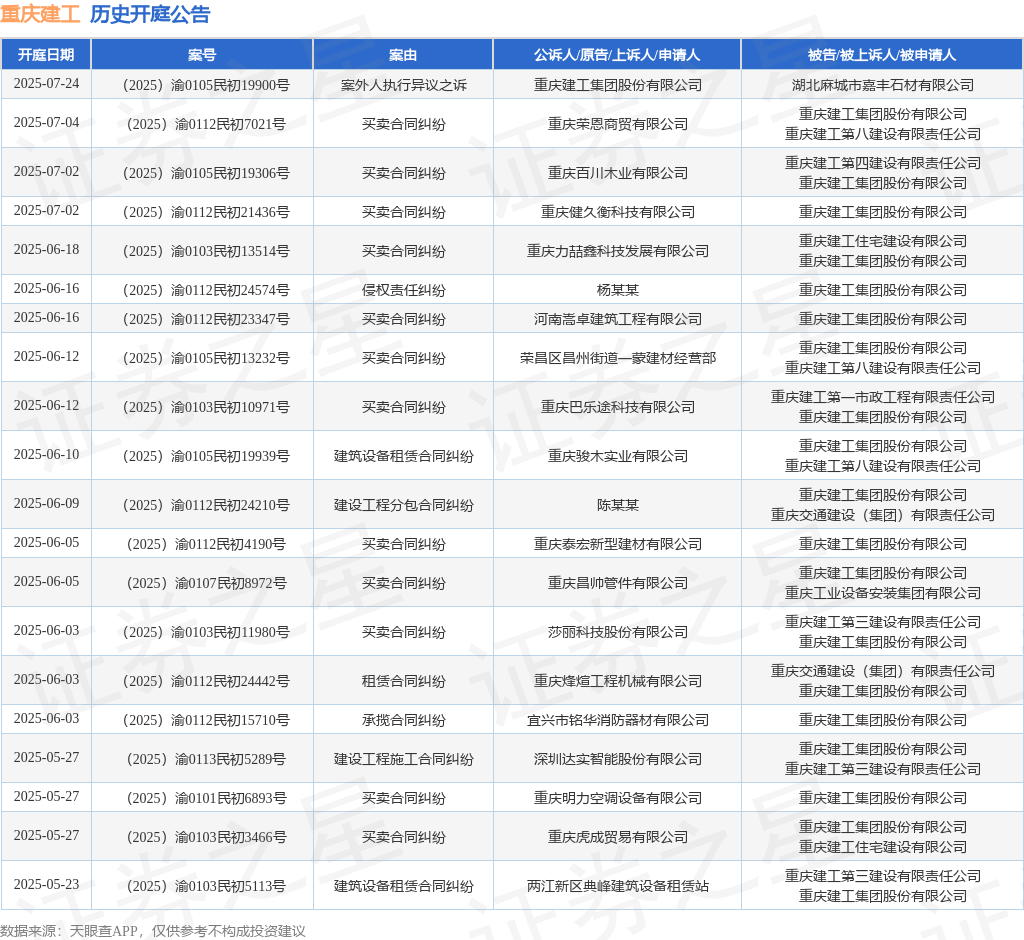Click 重庆百川木业有限公司
1024x940 pixels.
click(x=618, y=172)
